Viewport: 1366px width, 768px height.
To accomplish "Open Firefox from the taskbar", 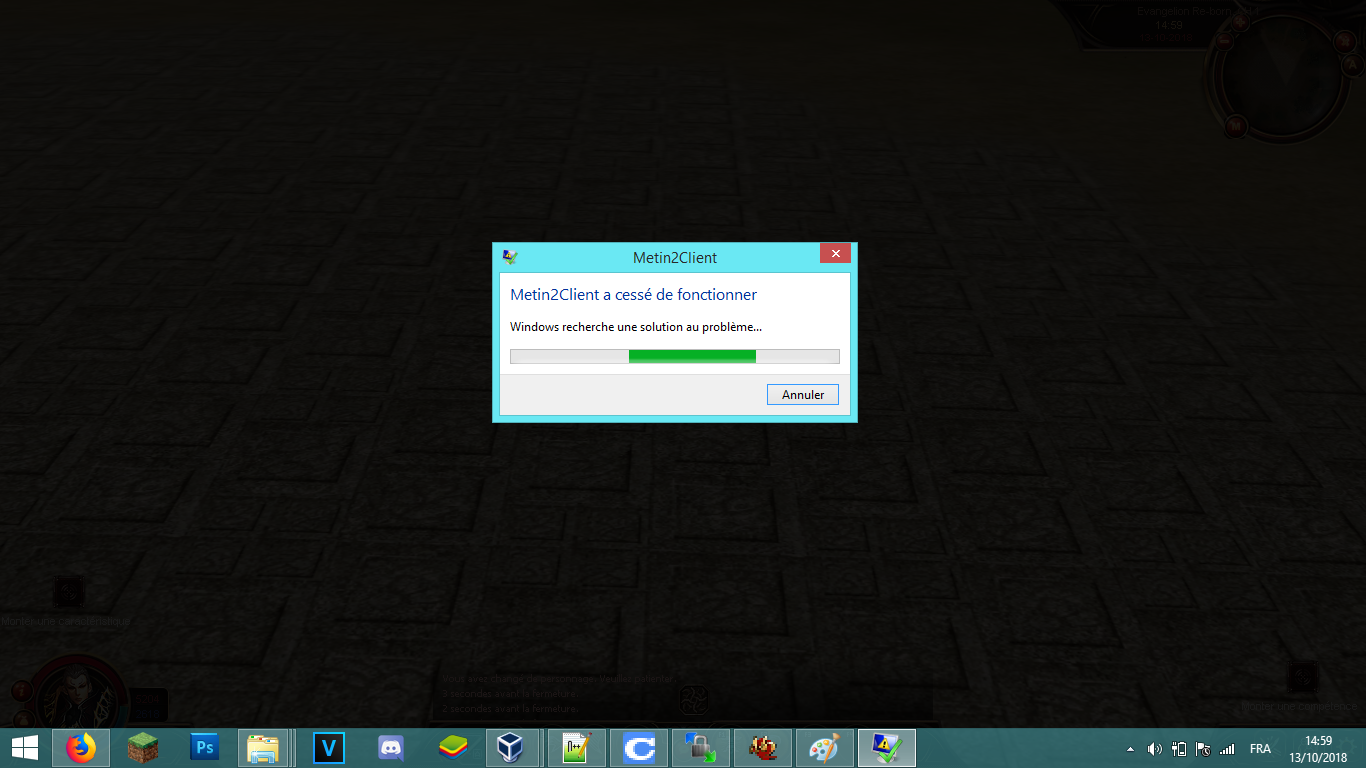I will coord(81,748).
